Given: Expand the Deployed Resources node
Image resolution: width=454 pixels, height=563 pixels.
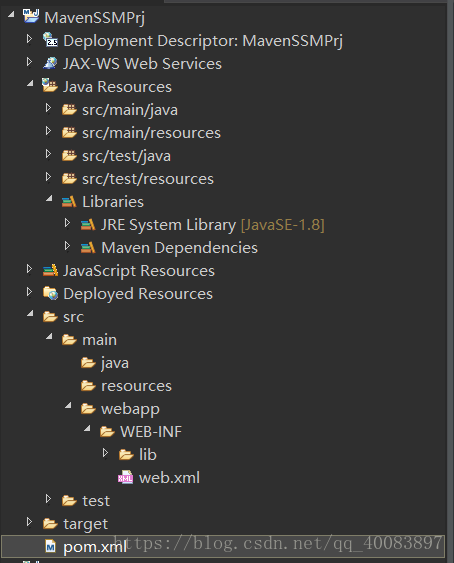Looking at the screenshot, I should click(x=29, y=292).
